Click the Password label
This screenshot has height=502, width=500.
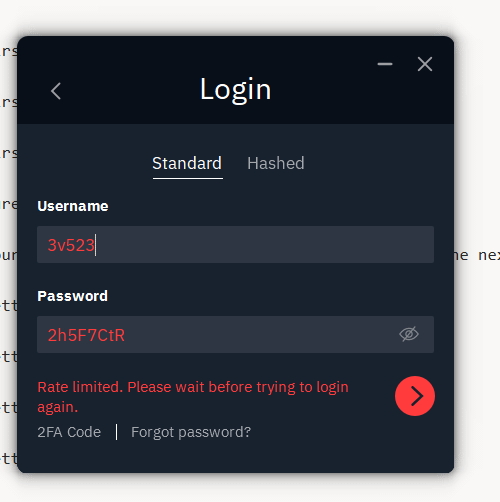[72, 296]
